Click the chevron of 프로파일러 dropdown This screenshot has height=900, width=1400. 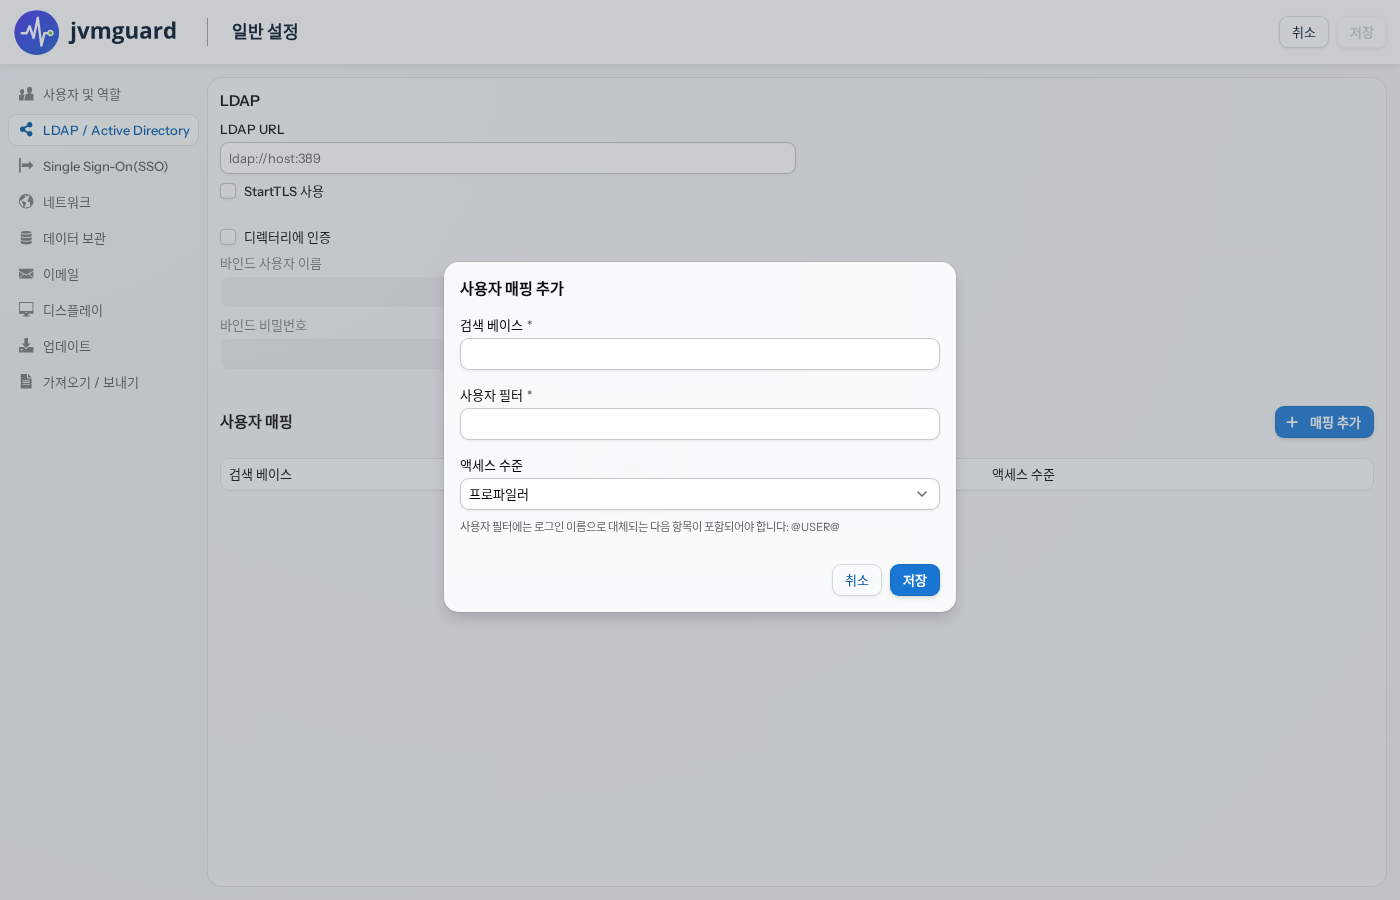(x=922, y=494)
